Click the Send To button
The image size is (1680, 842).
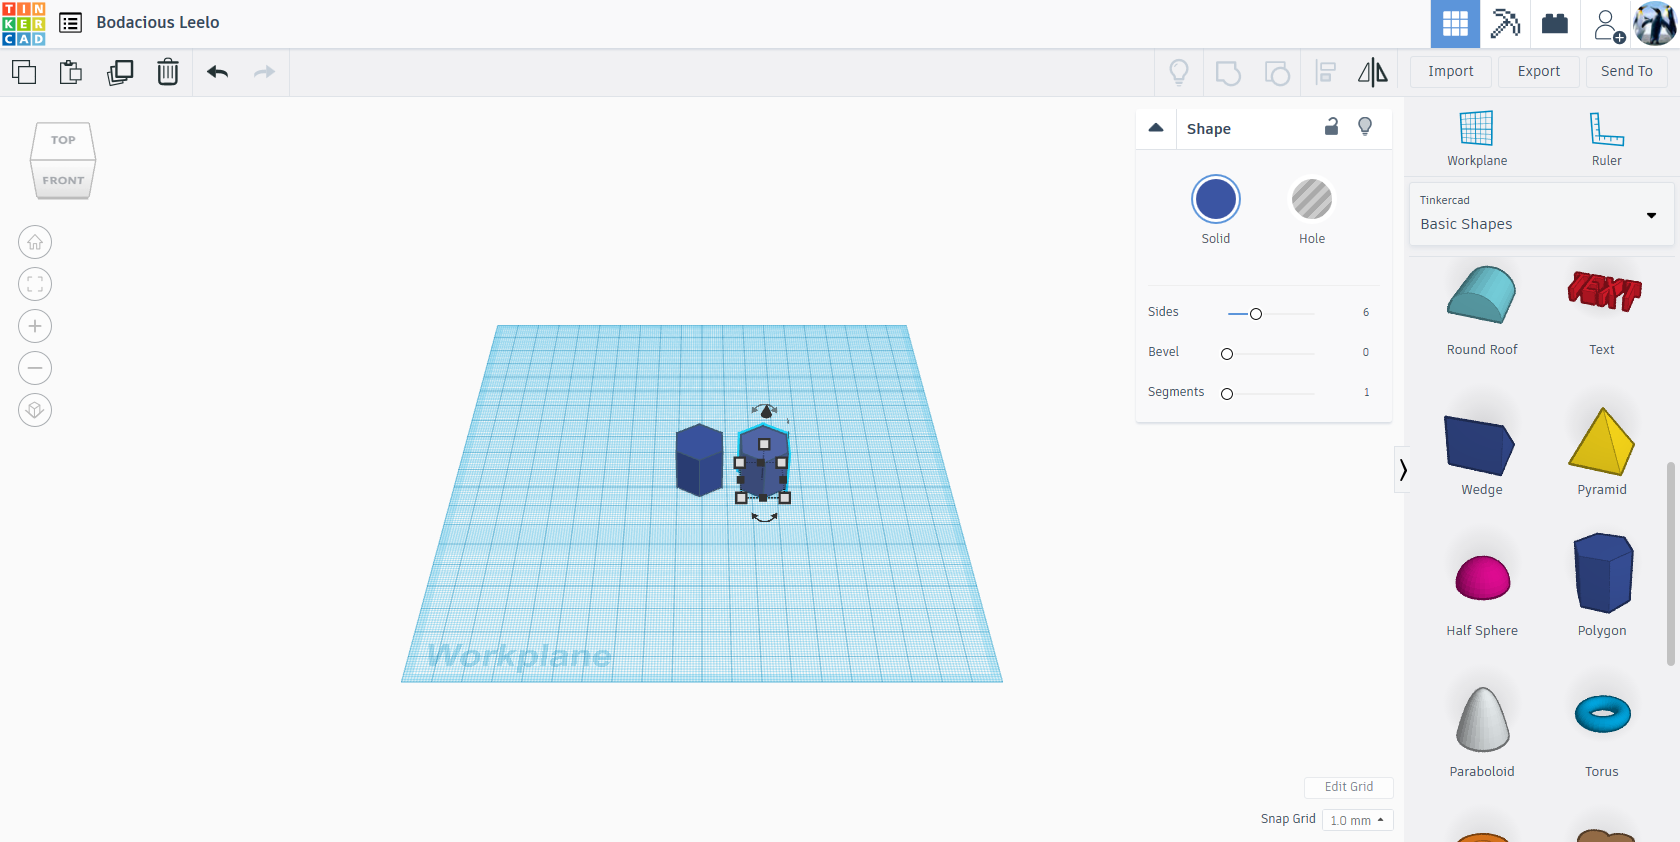[1627, 71]
